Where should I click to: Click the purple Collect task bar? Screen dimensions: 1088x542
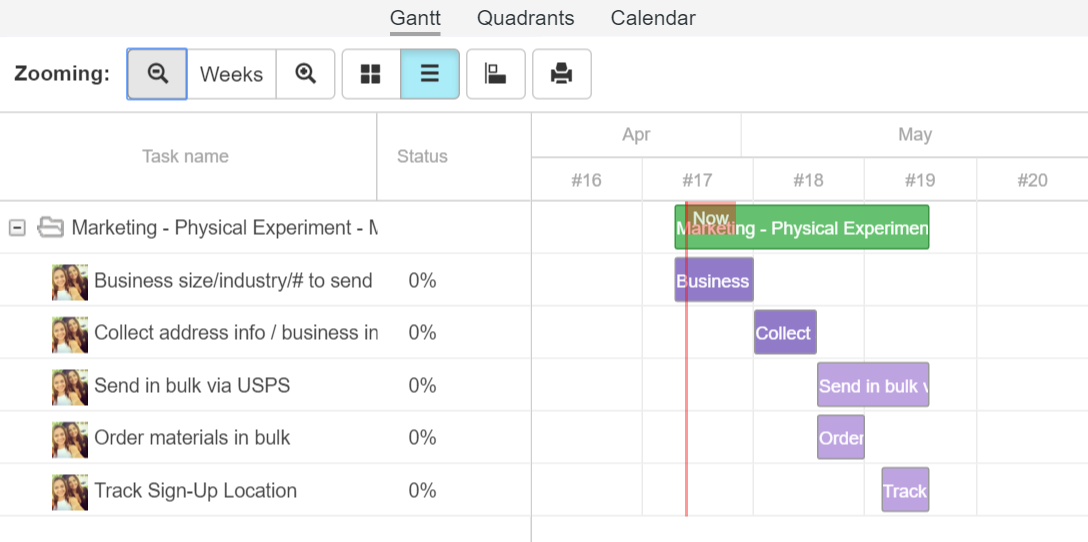(x=784, y=333)
